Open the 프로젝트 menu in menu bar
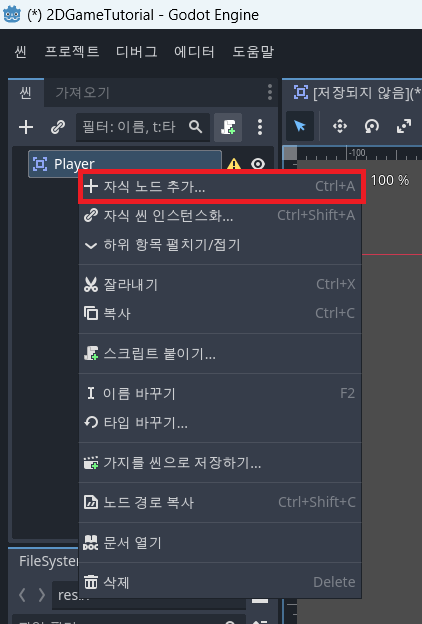 72,52
